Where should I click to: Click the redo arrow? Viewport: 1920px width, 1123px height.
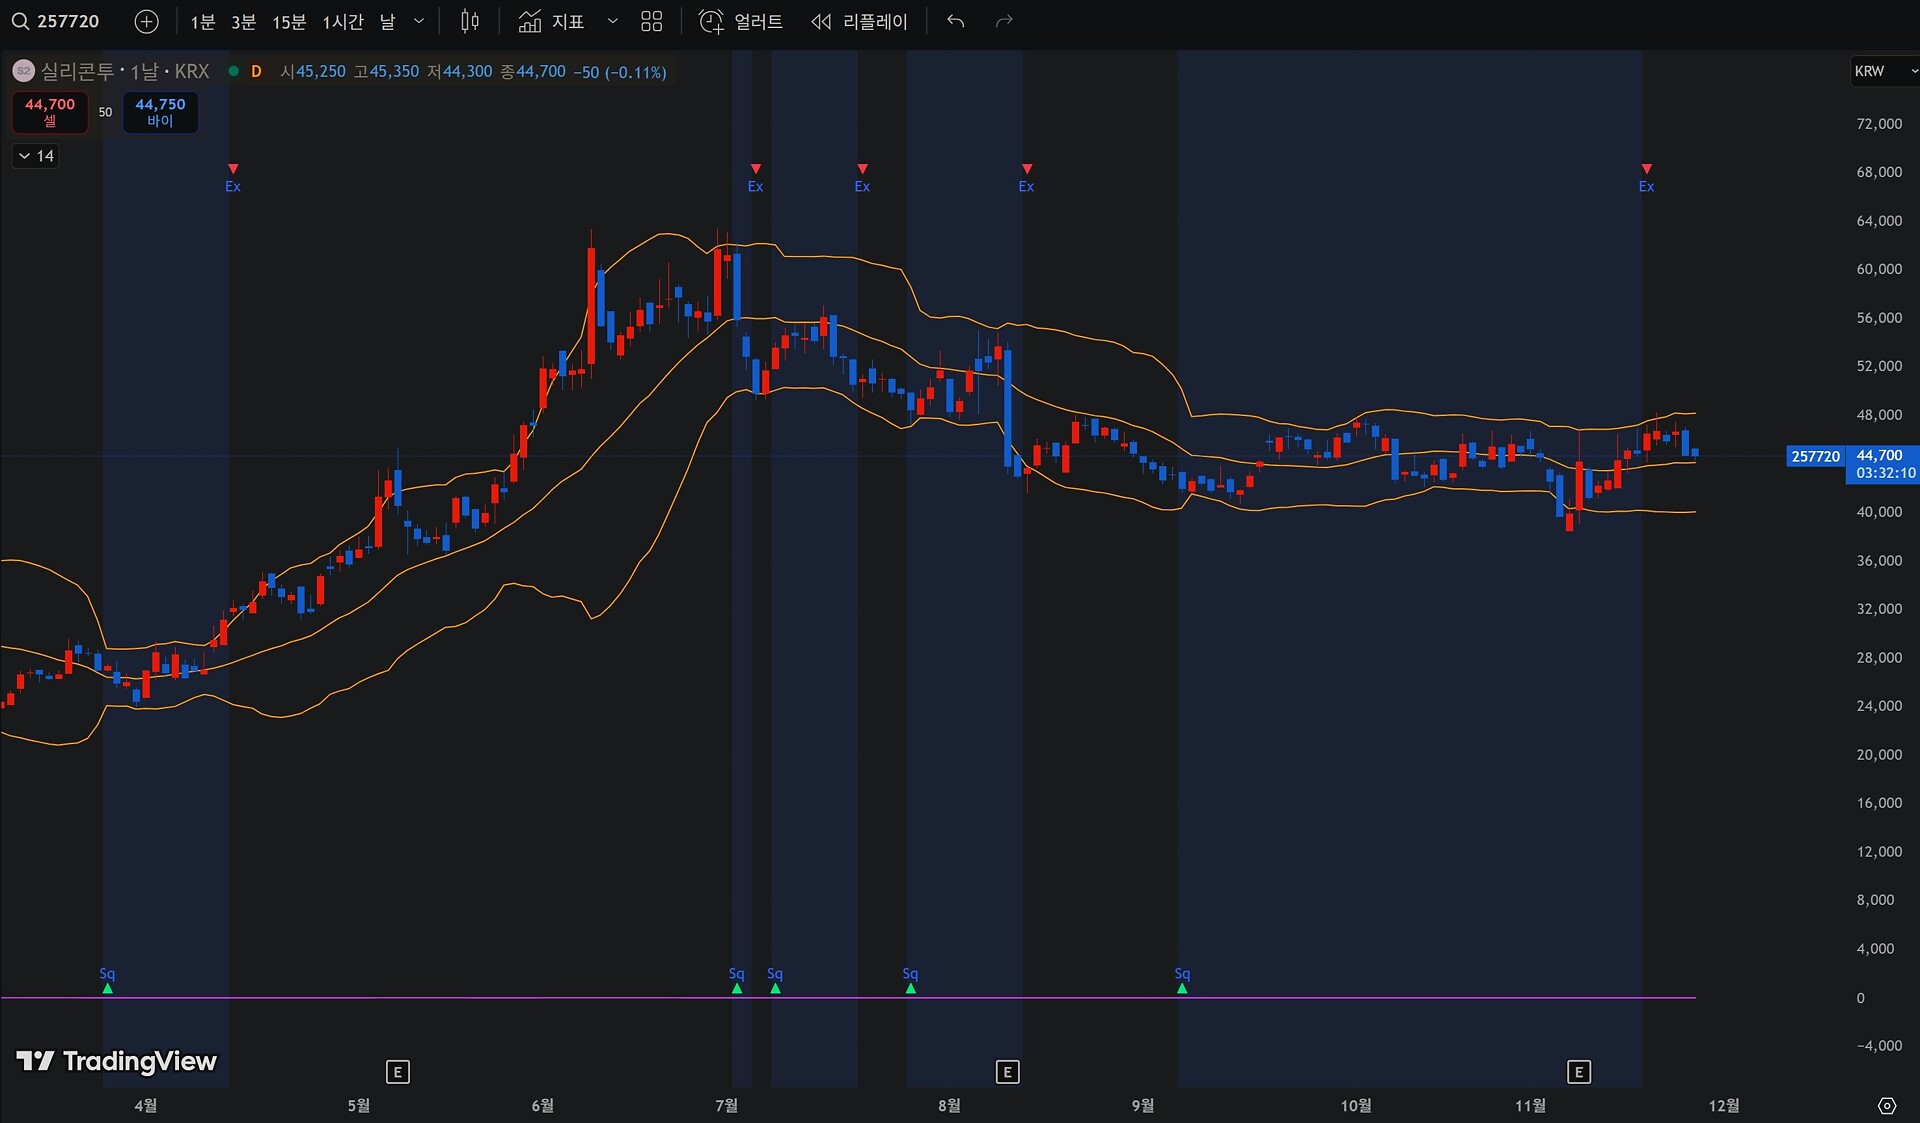1004,21
